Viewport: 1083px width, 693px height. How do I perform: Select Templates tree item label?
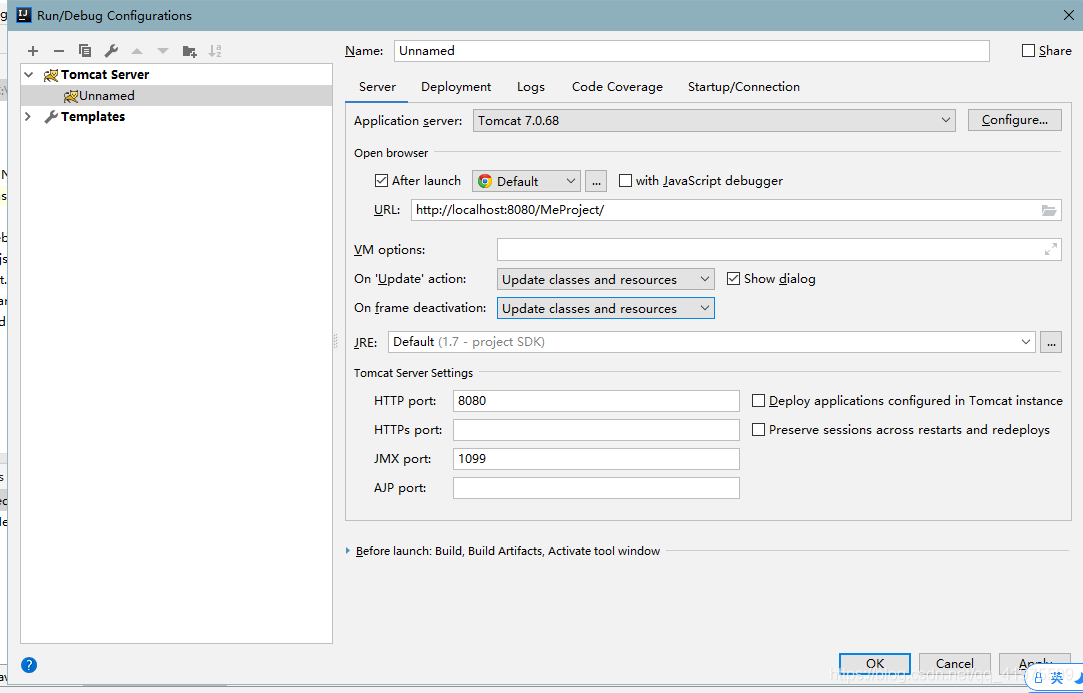point(93,117)
